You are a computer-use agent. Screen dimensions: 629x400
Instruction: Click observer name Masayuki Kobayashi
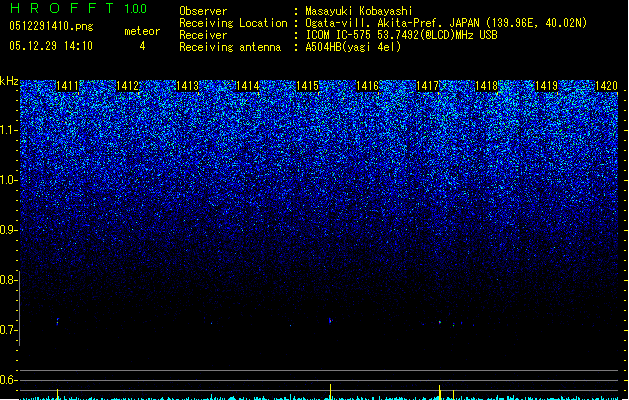(x=359, y=11)
